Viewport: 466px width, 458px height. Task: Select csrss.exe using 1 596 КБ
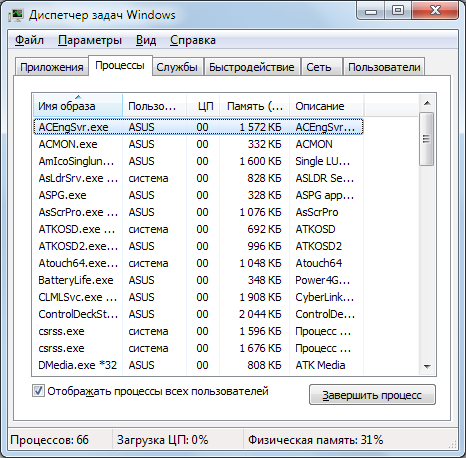(198, 331)
